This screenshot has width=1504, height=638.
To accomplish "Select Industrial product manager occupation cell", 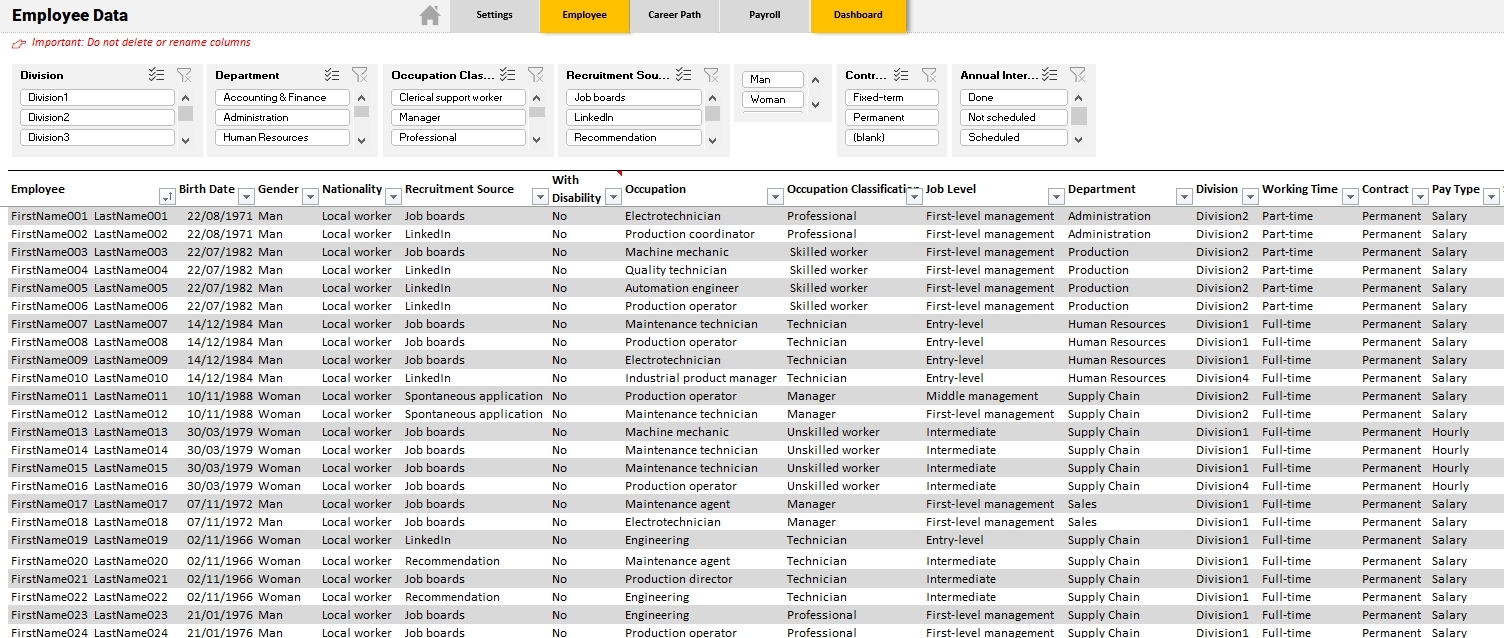I will (x=701, y=378).
